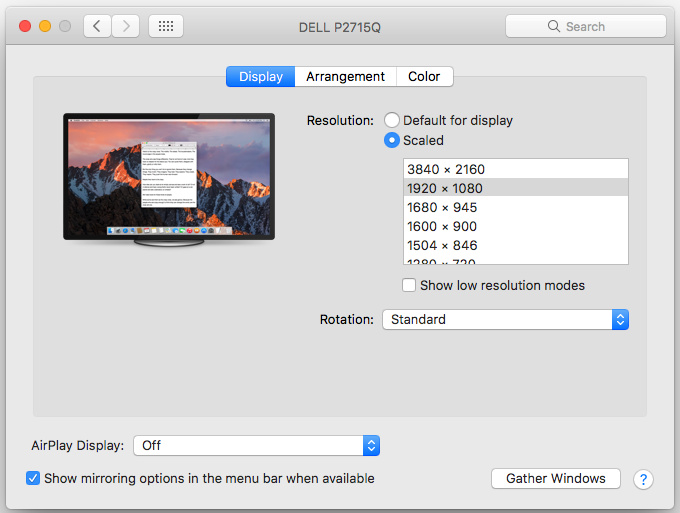The width and height of the screenshot is (680, 513).
Task: Show all preferences grid icon
Action: [x=166, y=26]
